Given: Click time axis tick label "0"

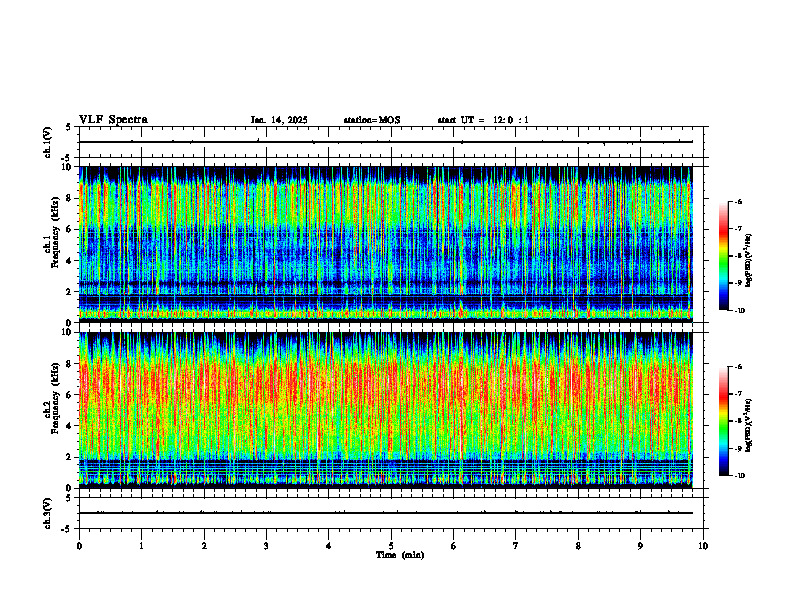Looking at the screenshot, I should click(79, 546).
